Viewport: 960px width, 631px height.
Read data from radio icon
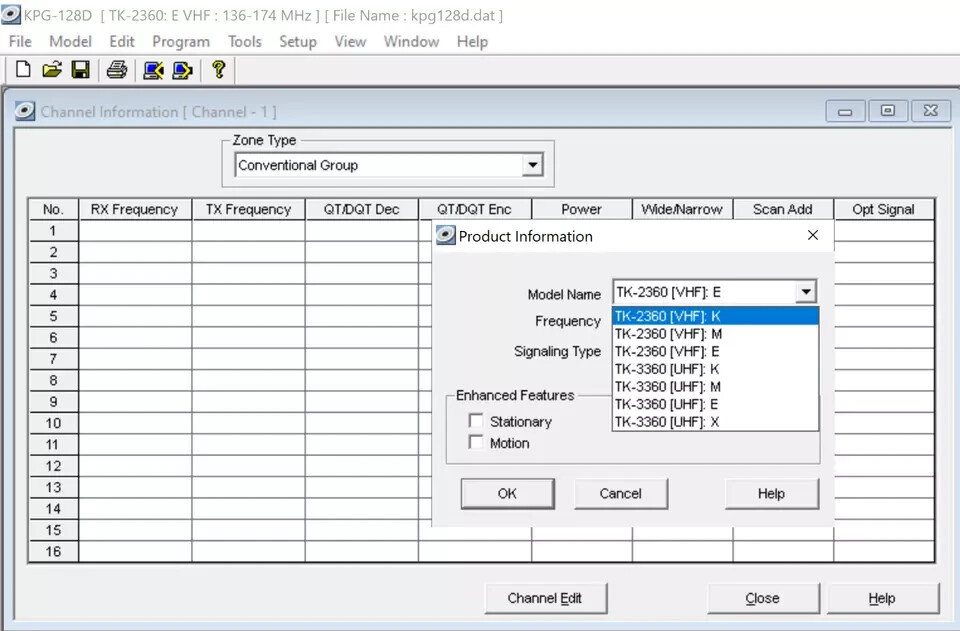click(x=153, y=70)
